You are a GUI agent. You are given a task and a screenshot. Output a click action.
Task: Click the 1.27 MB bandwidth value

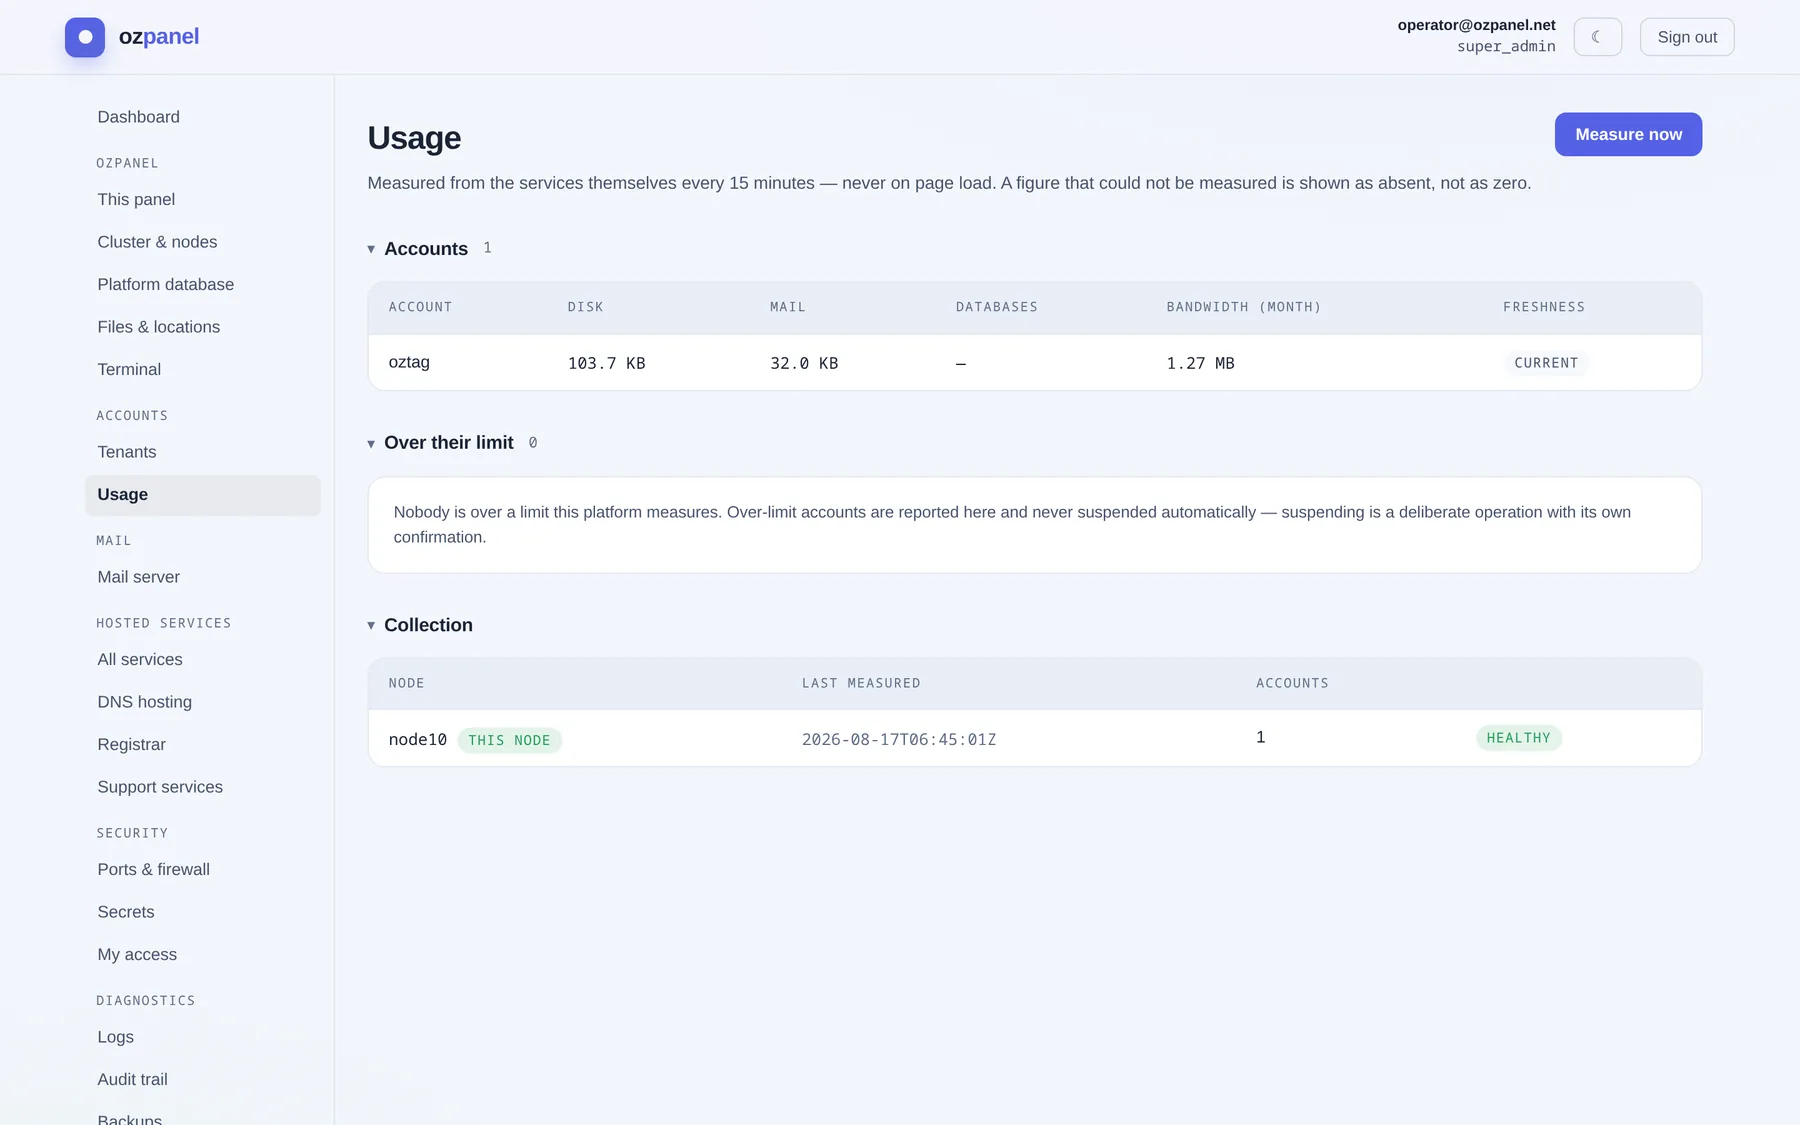(1201, 363)
